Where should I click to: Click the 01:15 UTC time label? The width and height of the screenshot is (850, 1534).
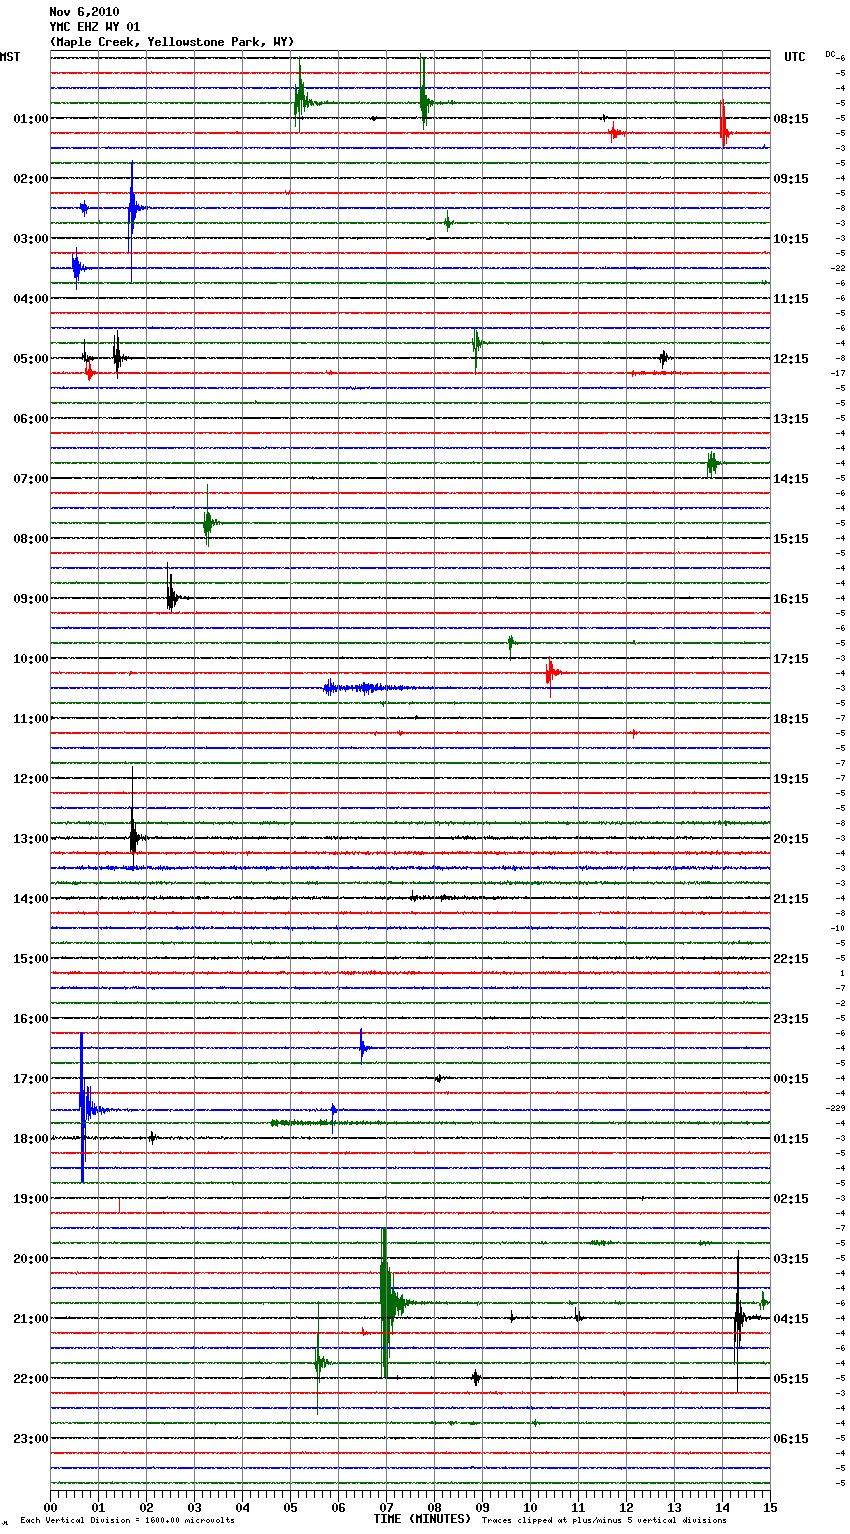coord(791,1139)
